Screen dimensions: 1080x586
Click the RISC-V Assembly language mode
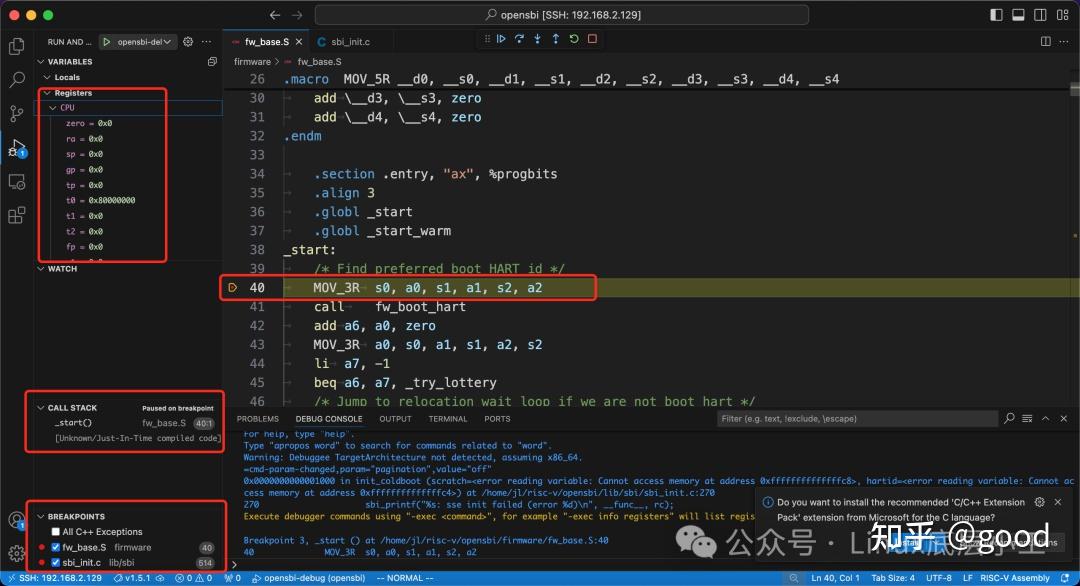coord(1014,577)
